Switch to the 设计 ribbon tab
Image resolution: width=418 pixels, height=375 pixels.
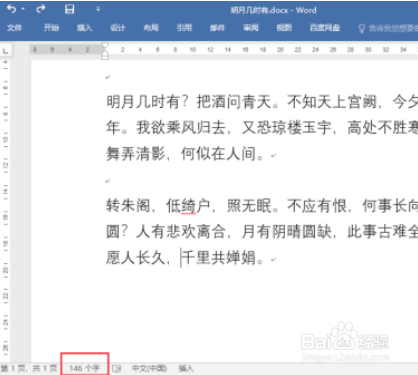[118, 28]
